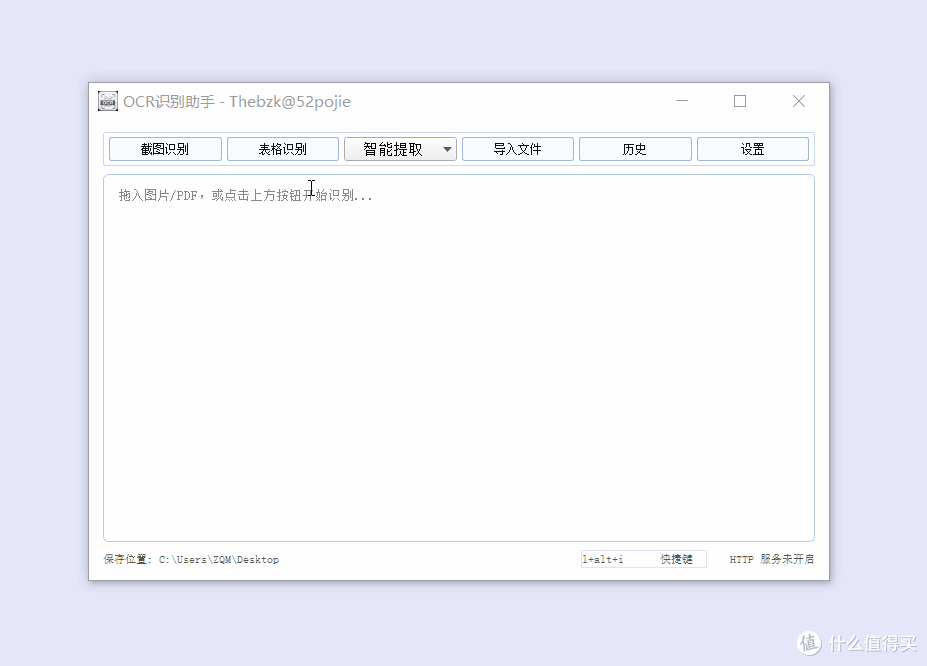Start table recognition with 表格识别

283,149
